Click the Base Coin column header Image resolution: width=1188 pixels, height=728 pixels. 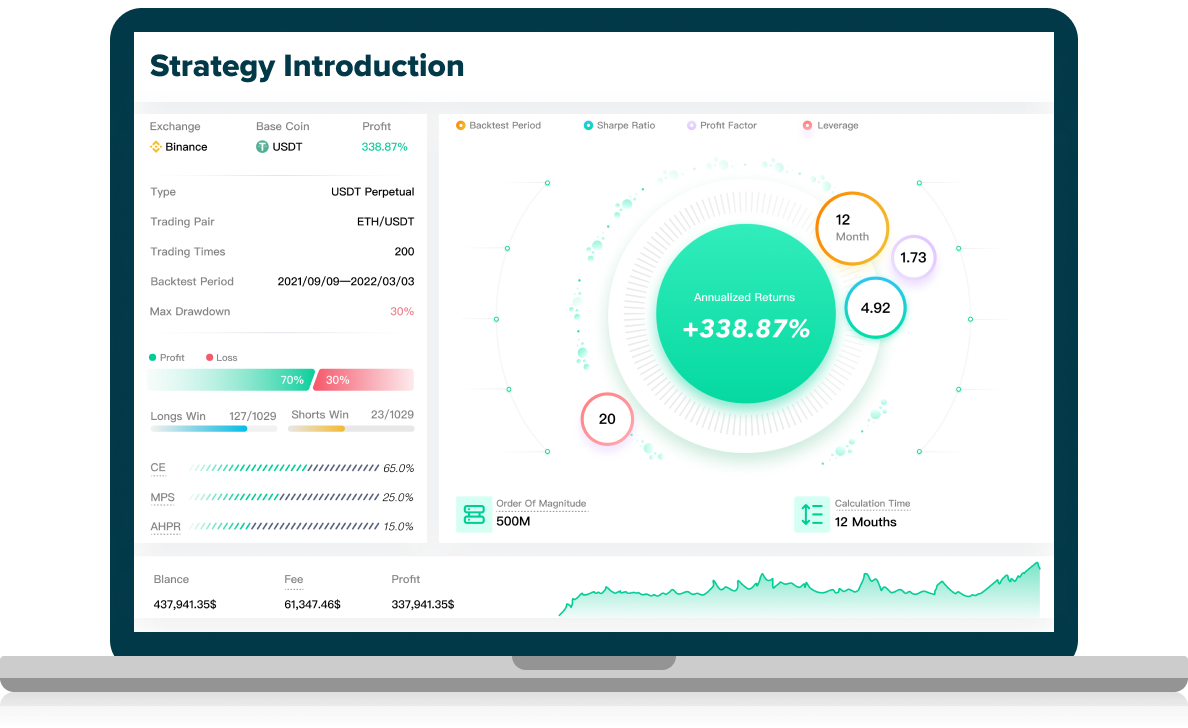pos(283,127)
